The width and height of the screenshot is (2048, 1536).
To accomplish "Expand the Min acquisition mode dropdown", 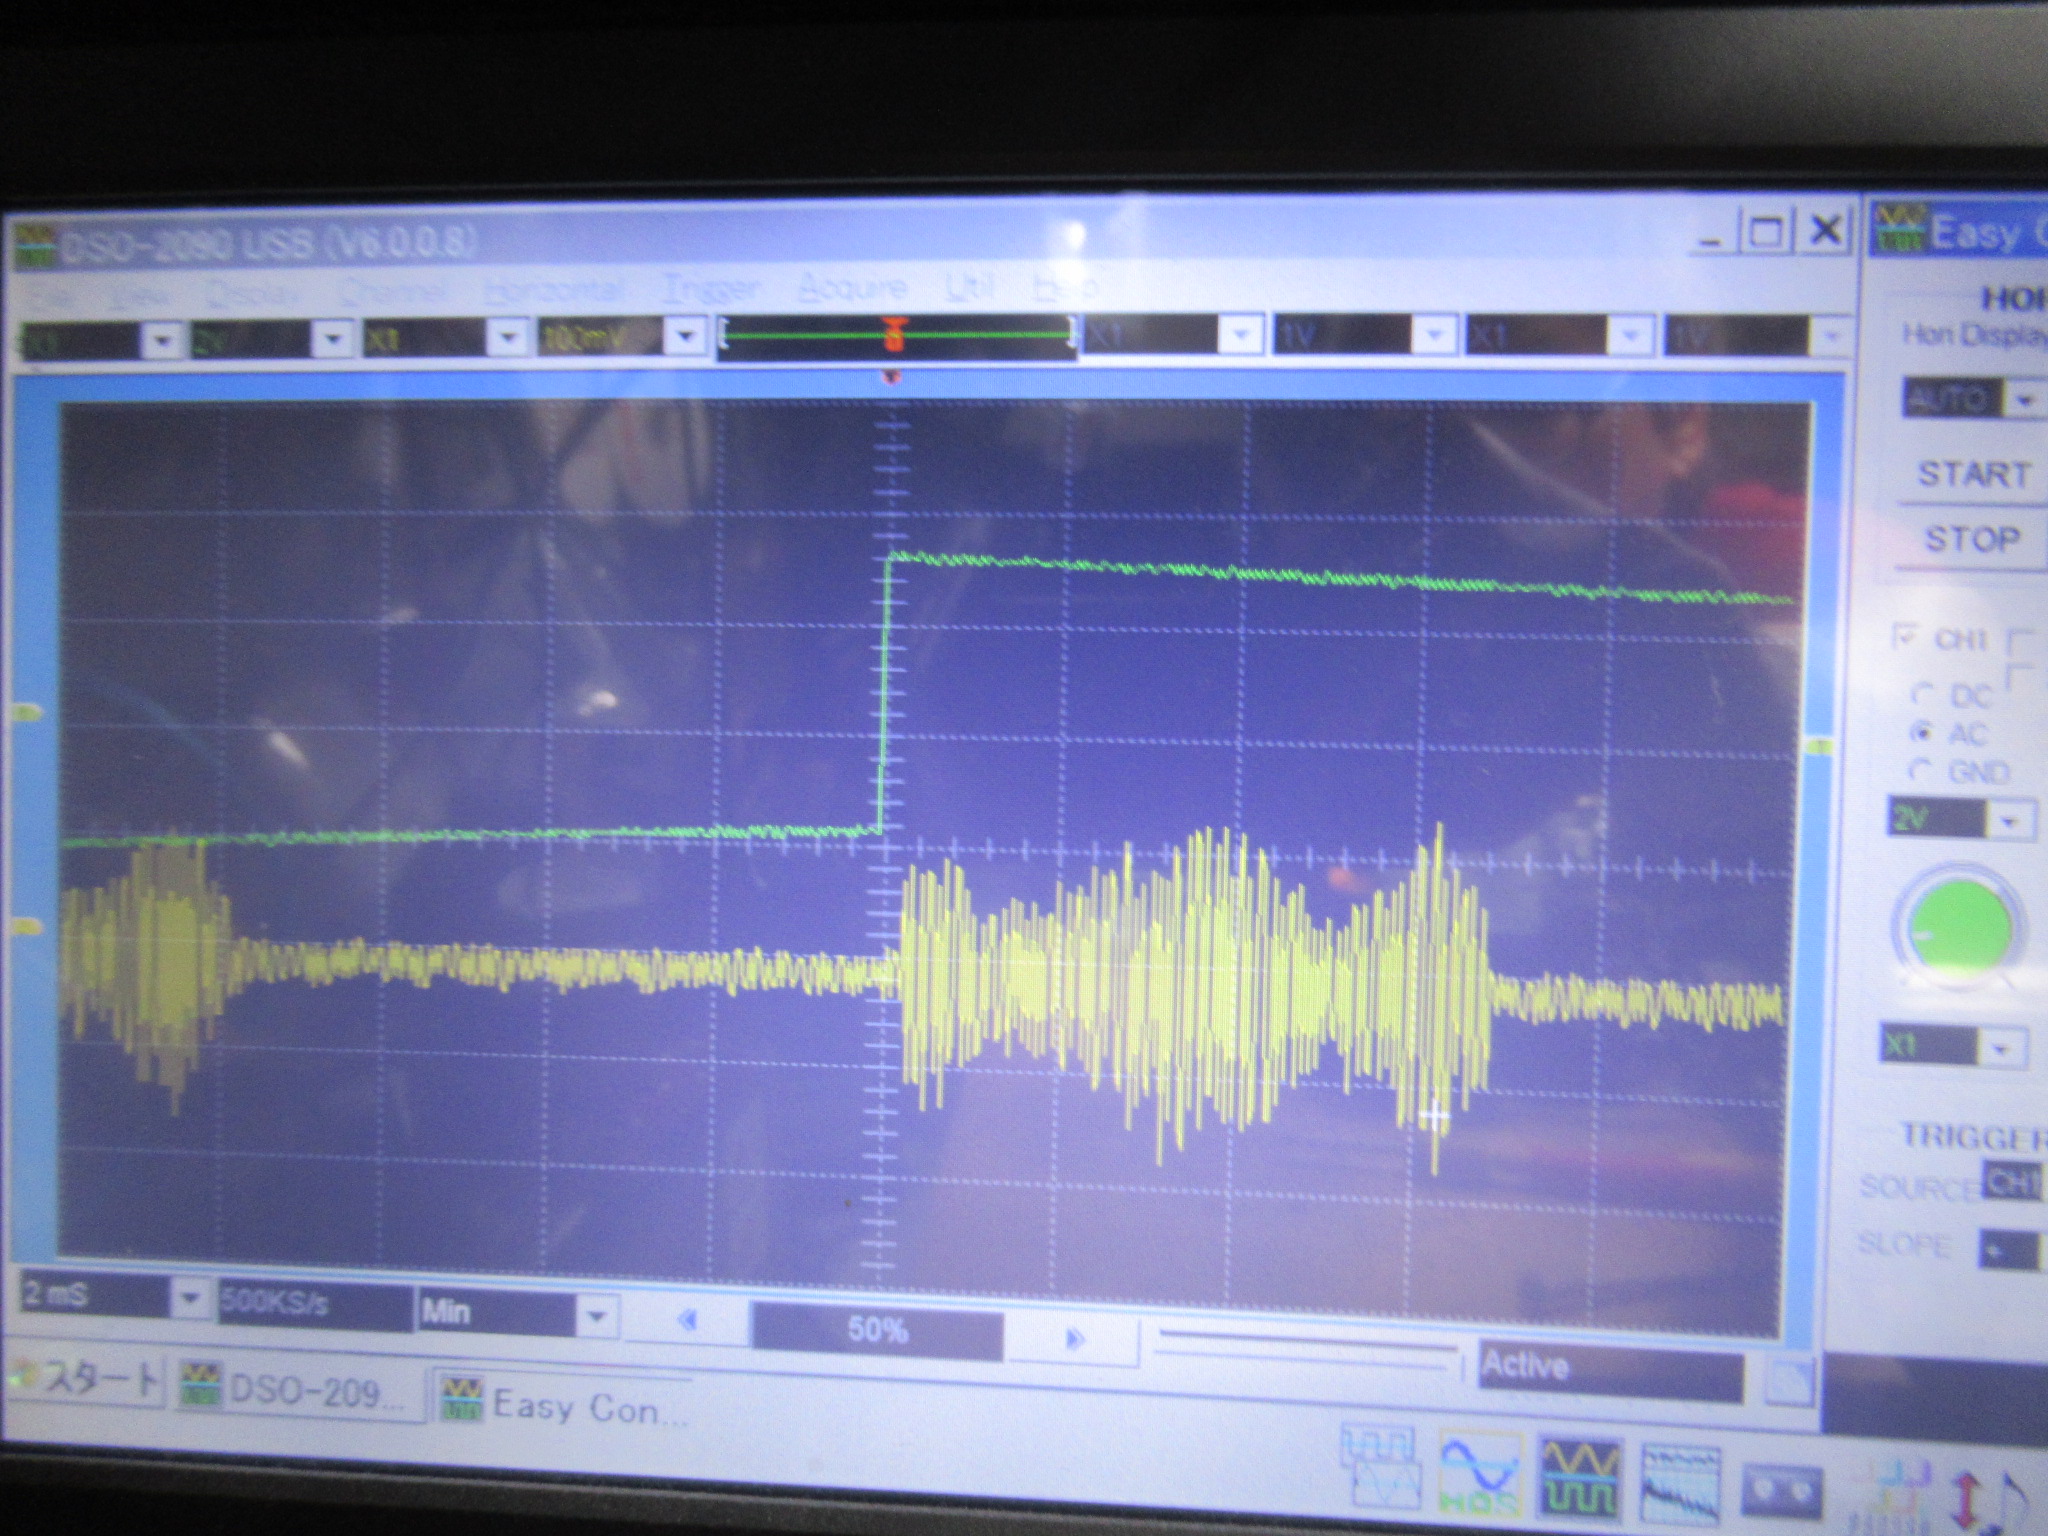I will pyautogui.click(x=596, y=1316).
